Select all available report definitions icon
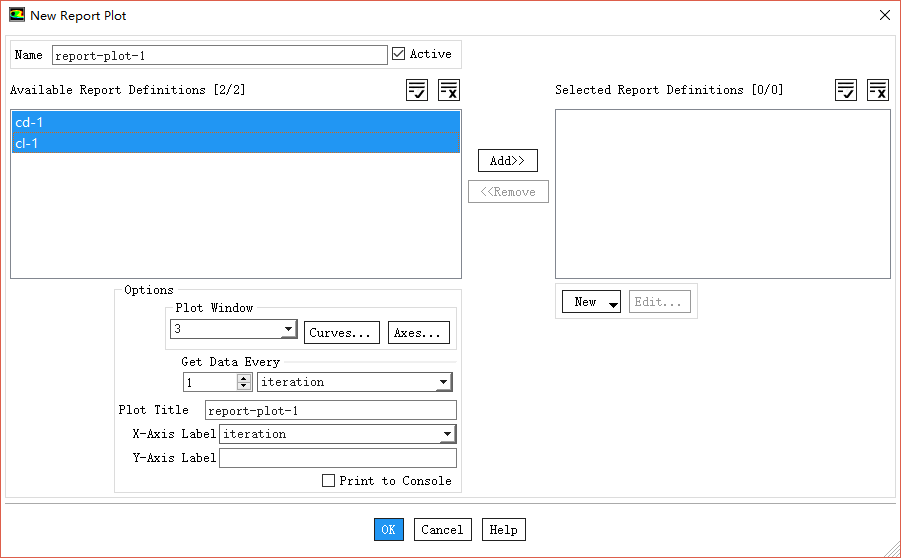The image size is (901, 558). tap(417, 91)
